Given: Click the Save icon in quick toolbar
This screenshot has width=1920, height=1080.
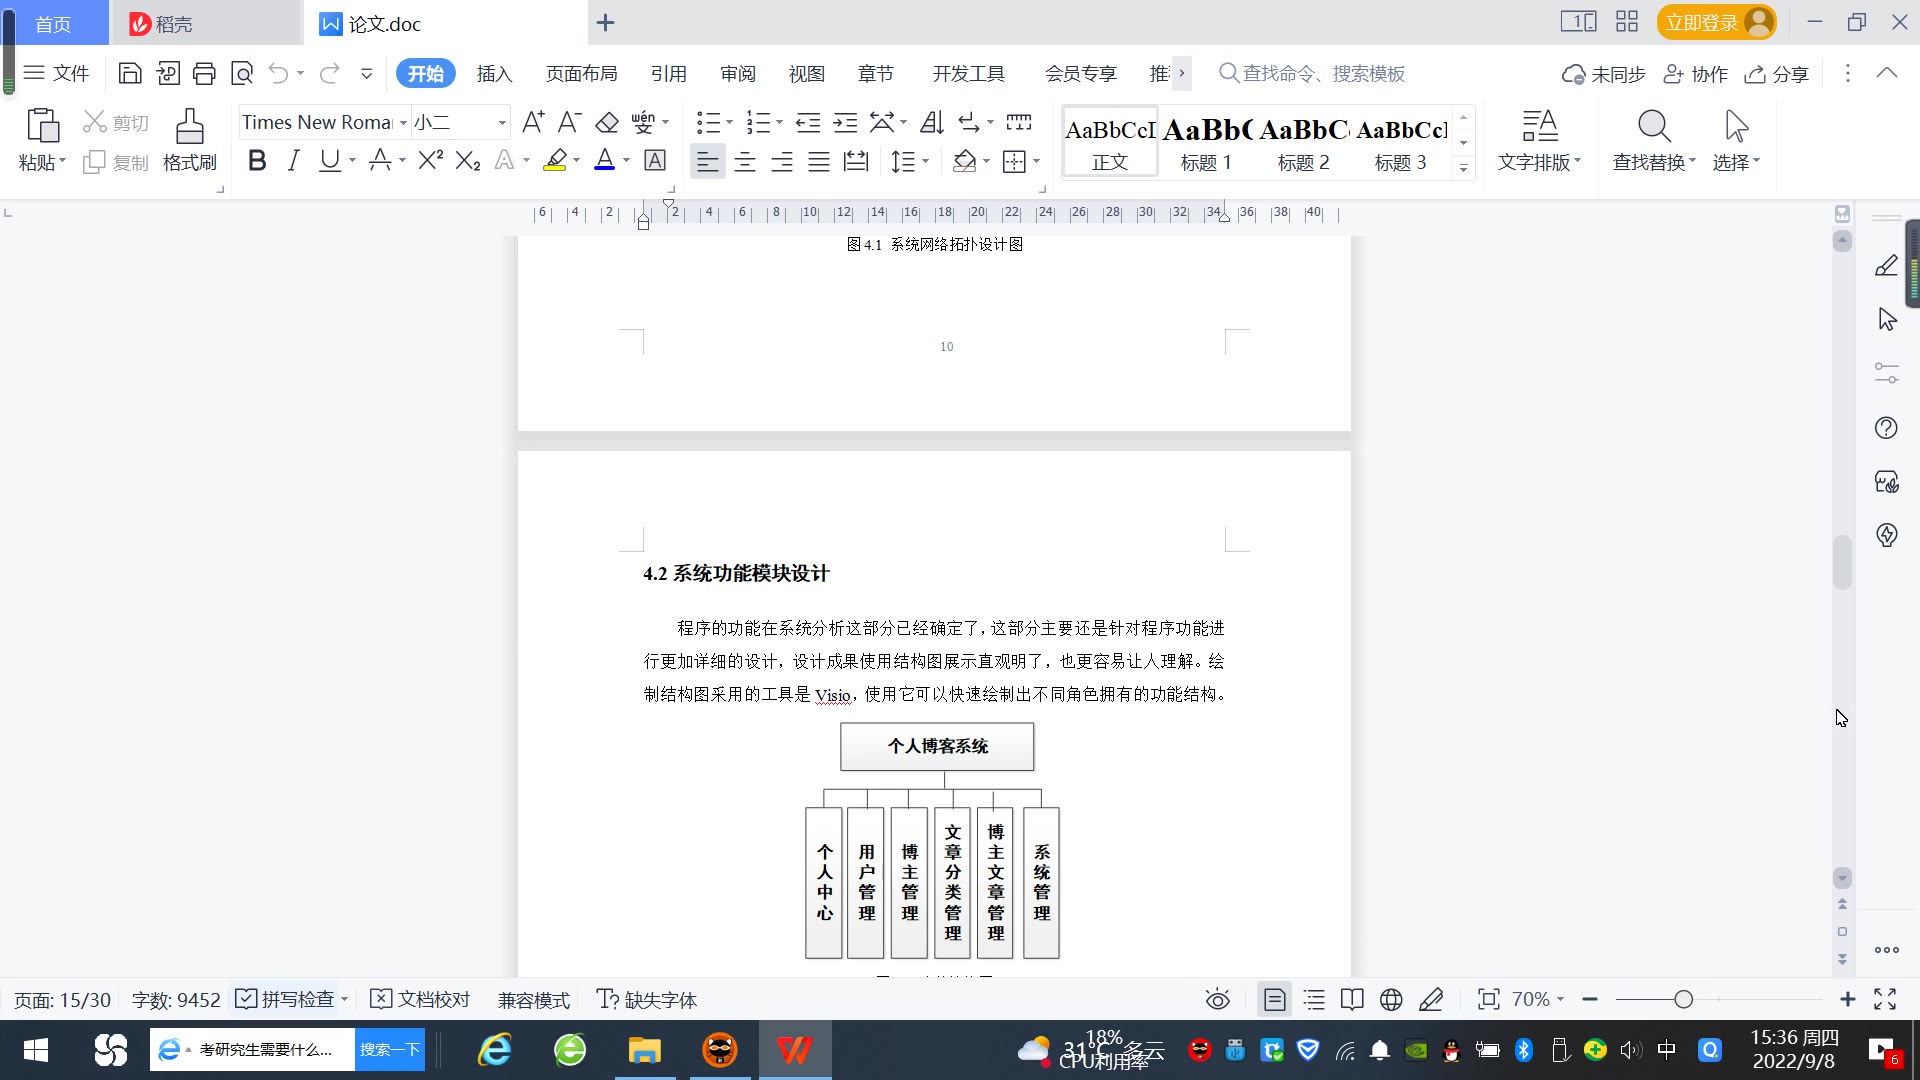Looking at the screenshot, I should pyautogui.click(x=130, y=73).
